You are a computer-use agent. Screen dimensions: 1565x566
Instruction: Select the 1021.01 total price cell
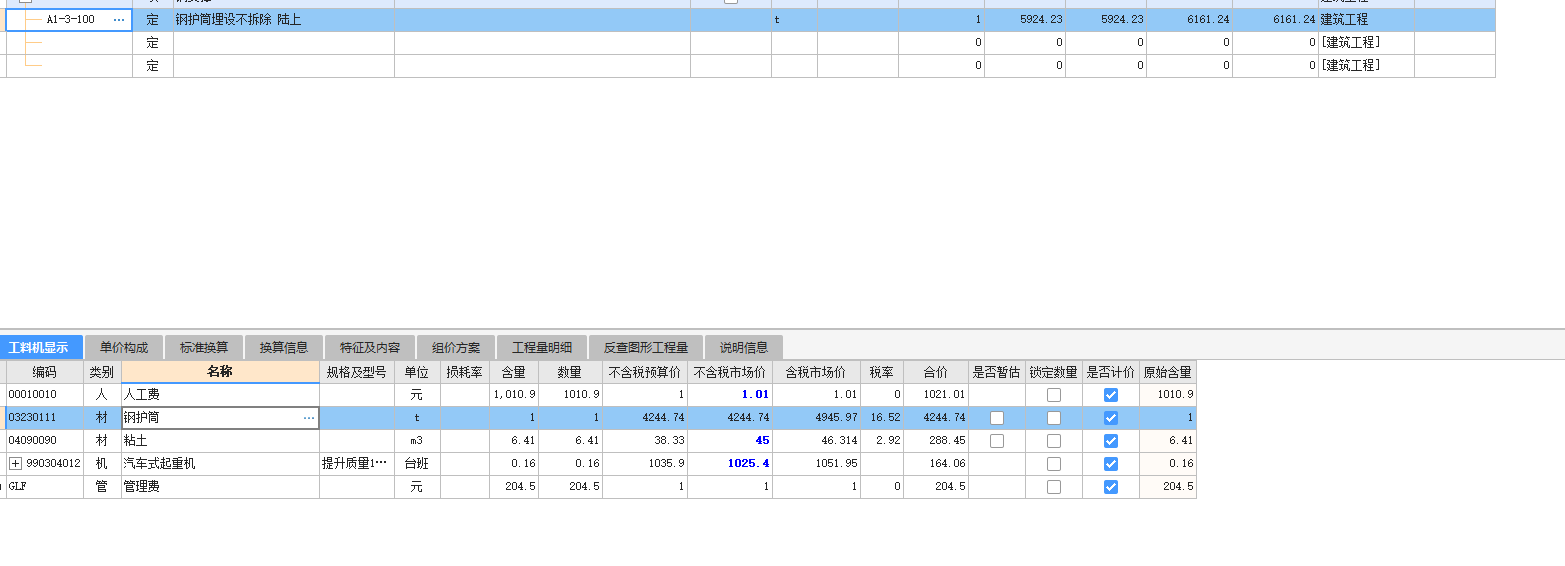pos(936,395)
